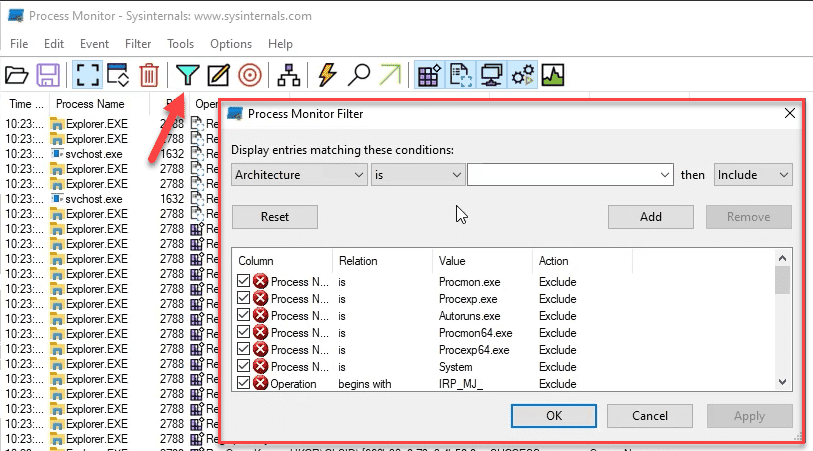
Task: Toggle the Capture events icon
Action: pyautogui.click(x=86, y=75)
